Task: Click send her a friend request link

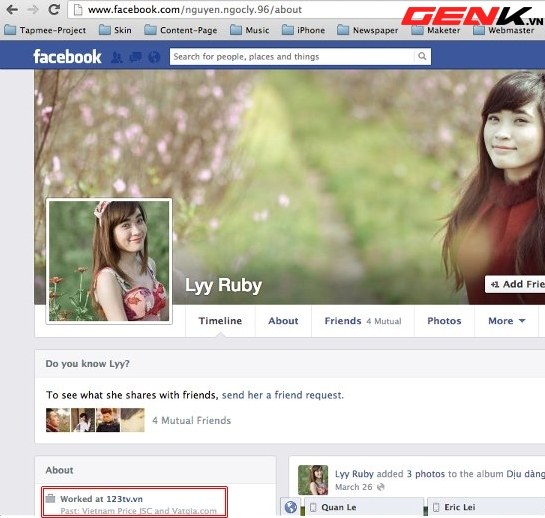Action: click(x=283, y=395)
